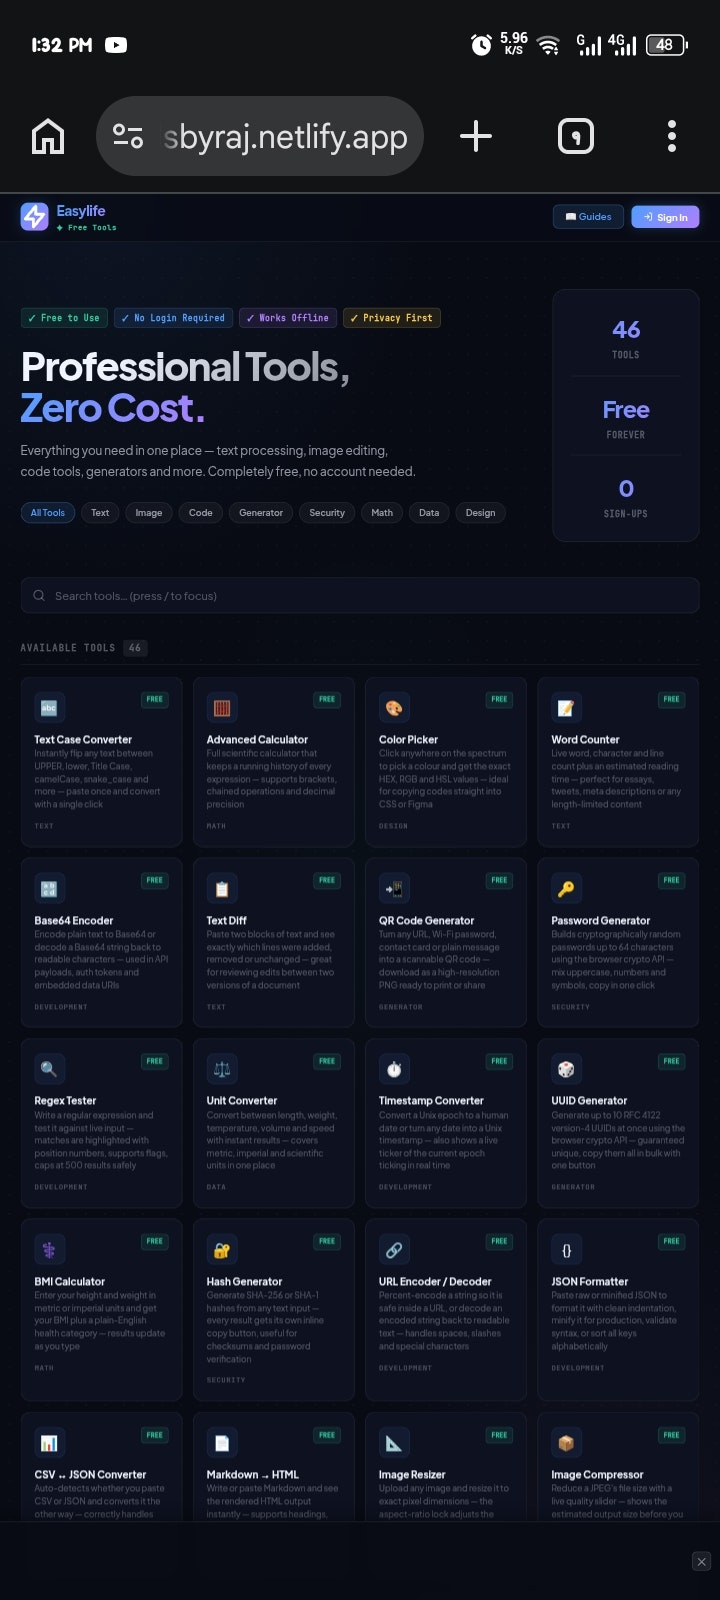This screenshot has width=720, height=1600.
Task: Open the Regex Tester magnifier icon
Action: click(x=49, y=1069)
